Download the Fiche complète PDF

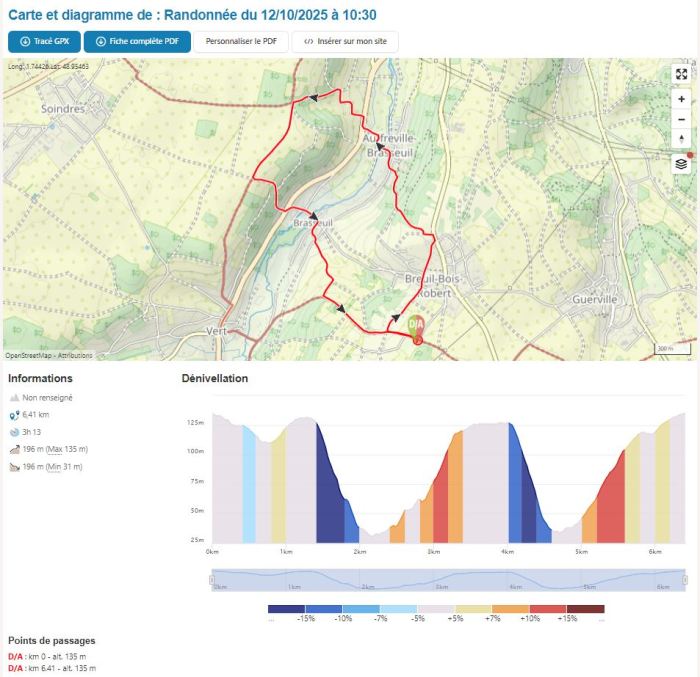[x=137, y=42]
